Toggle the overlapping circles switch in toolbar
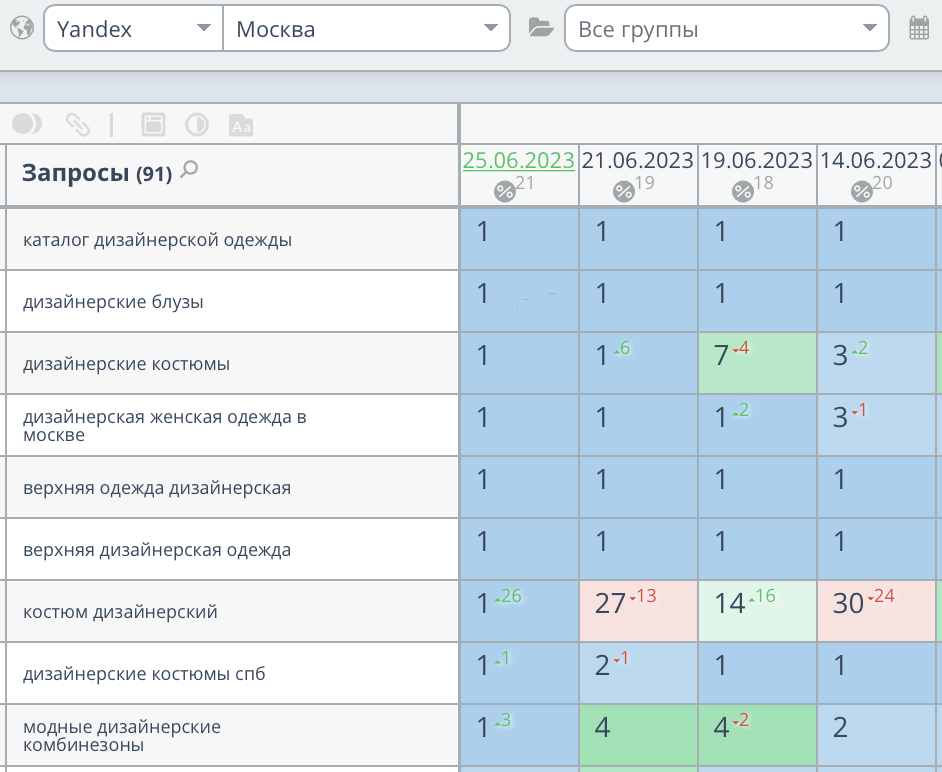The image size is (942, 772). point(27,124)
